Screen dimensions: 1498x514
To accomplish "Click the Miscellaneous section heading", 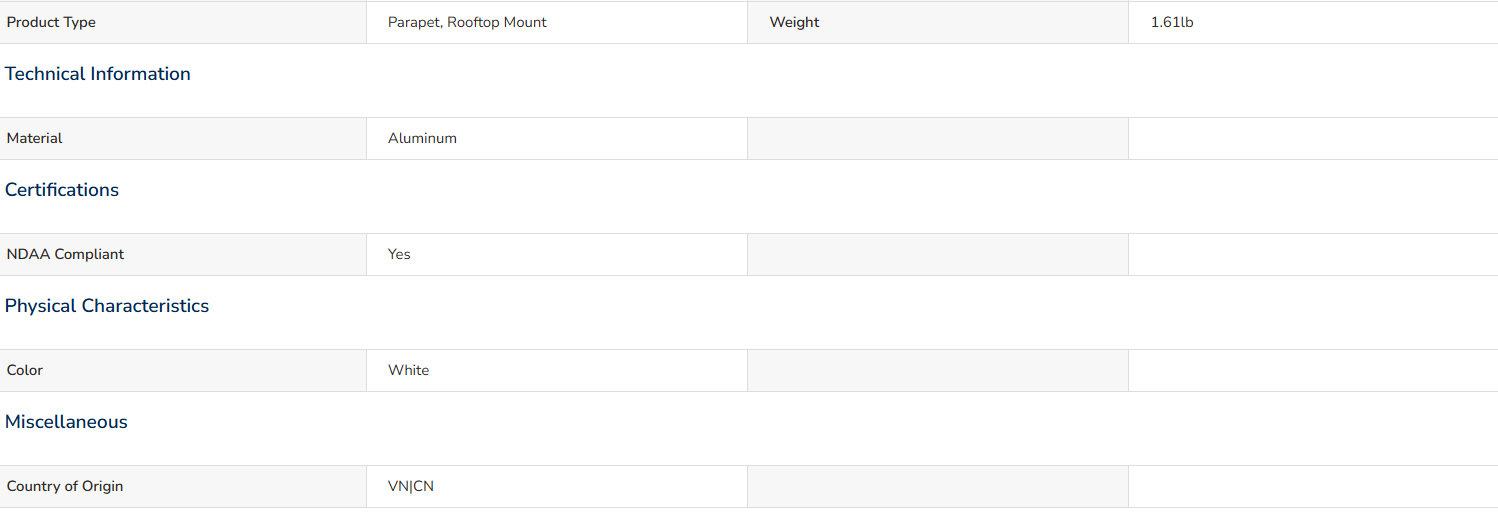I will pyautogui.click(x=66, y=422).
